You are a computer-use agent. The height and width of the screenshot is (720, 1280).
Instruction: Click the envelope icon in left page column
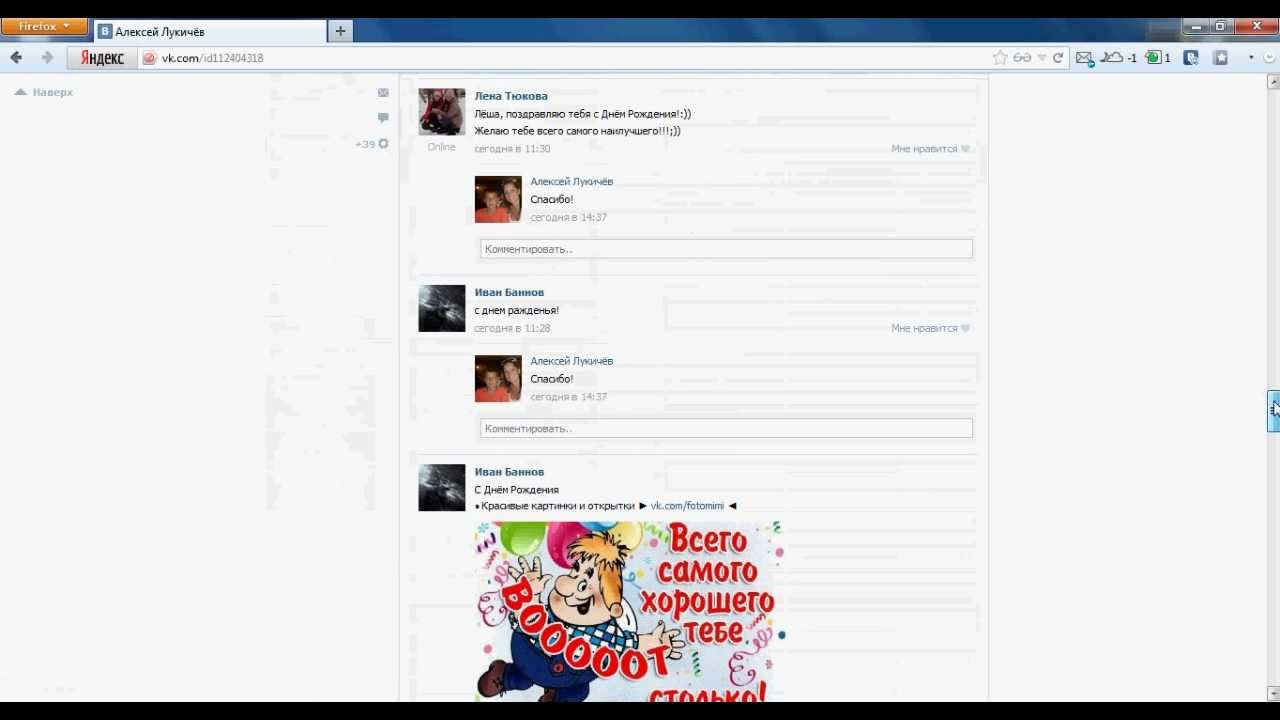pyautogui.click(x=383, y=92)
